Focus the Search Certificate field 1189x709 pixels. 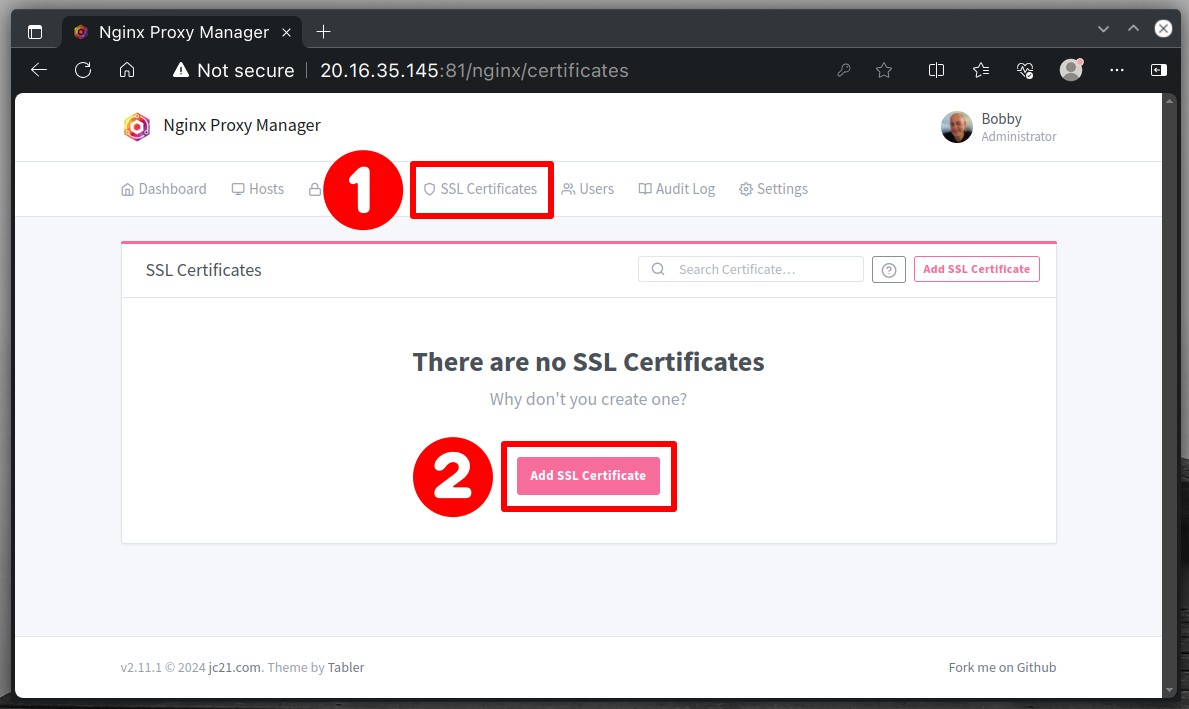point(751,269)
